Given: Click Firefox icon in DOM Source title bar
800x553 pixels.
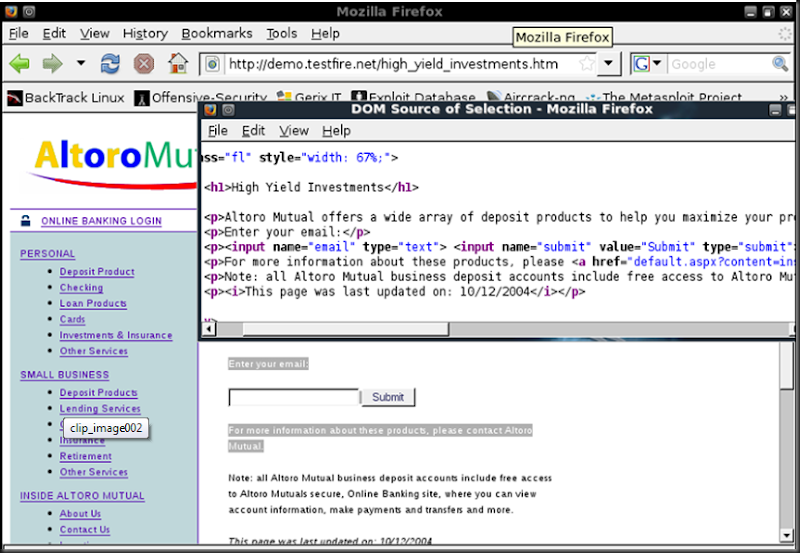Looking at the screenshot, I should click(210, 110).
